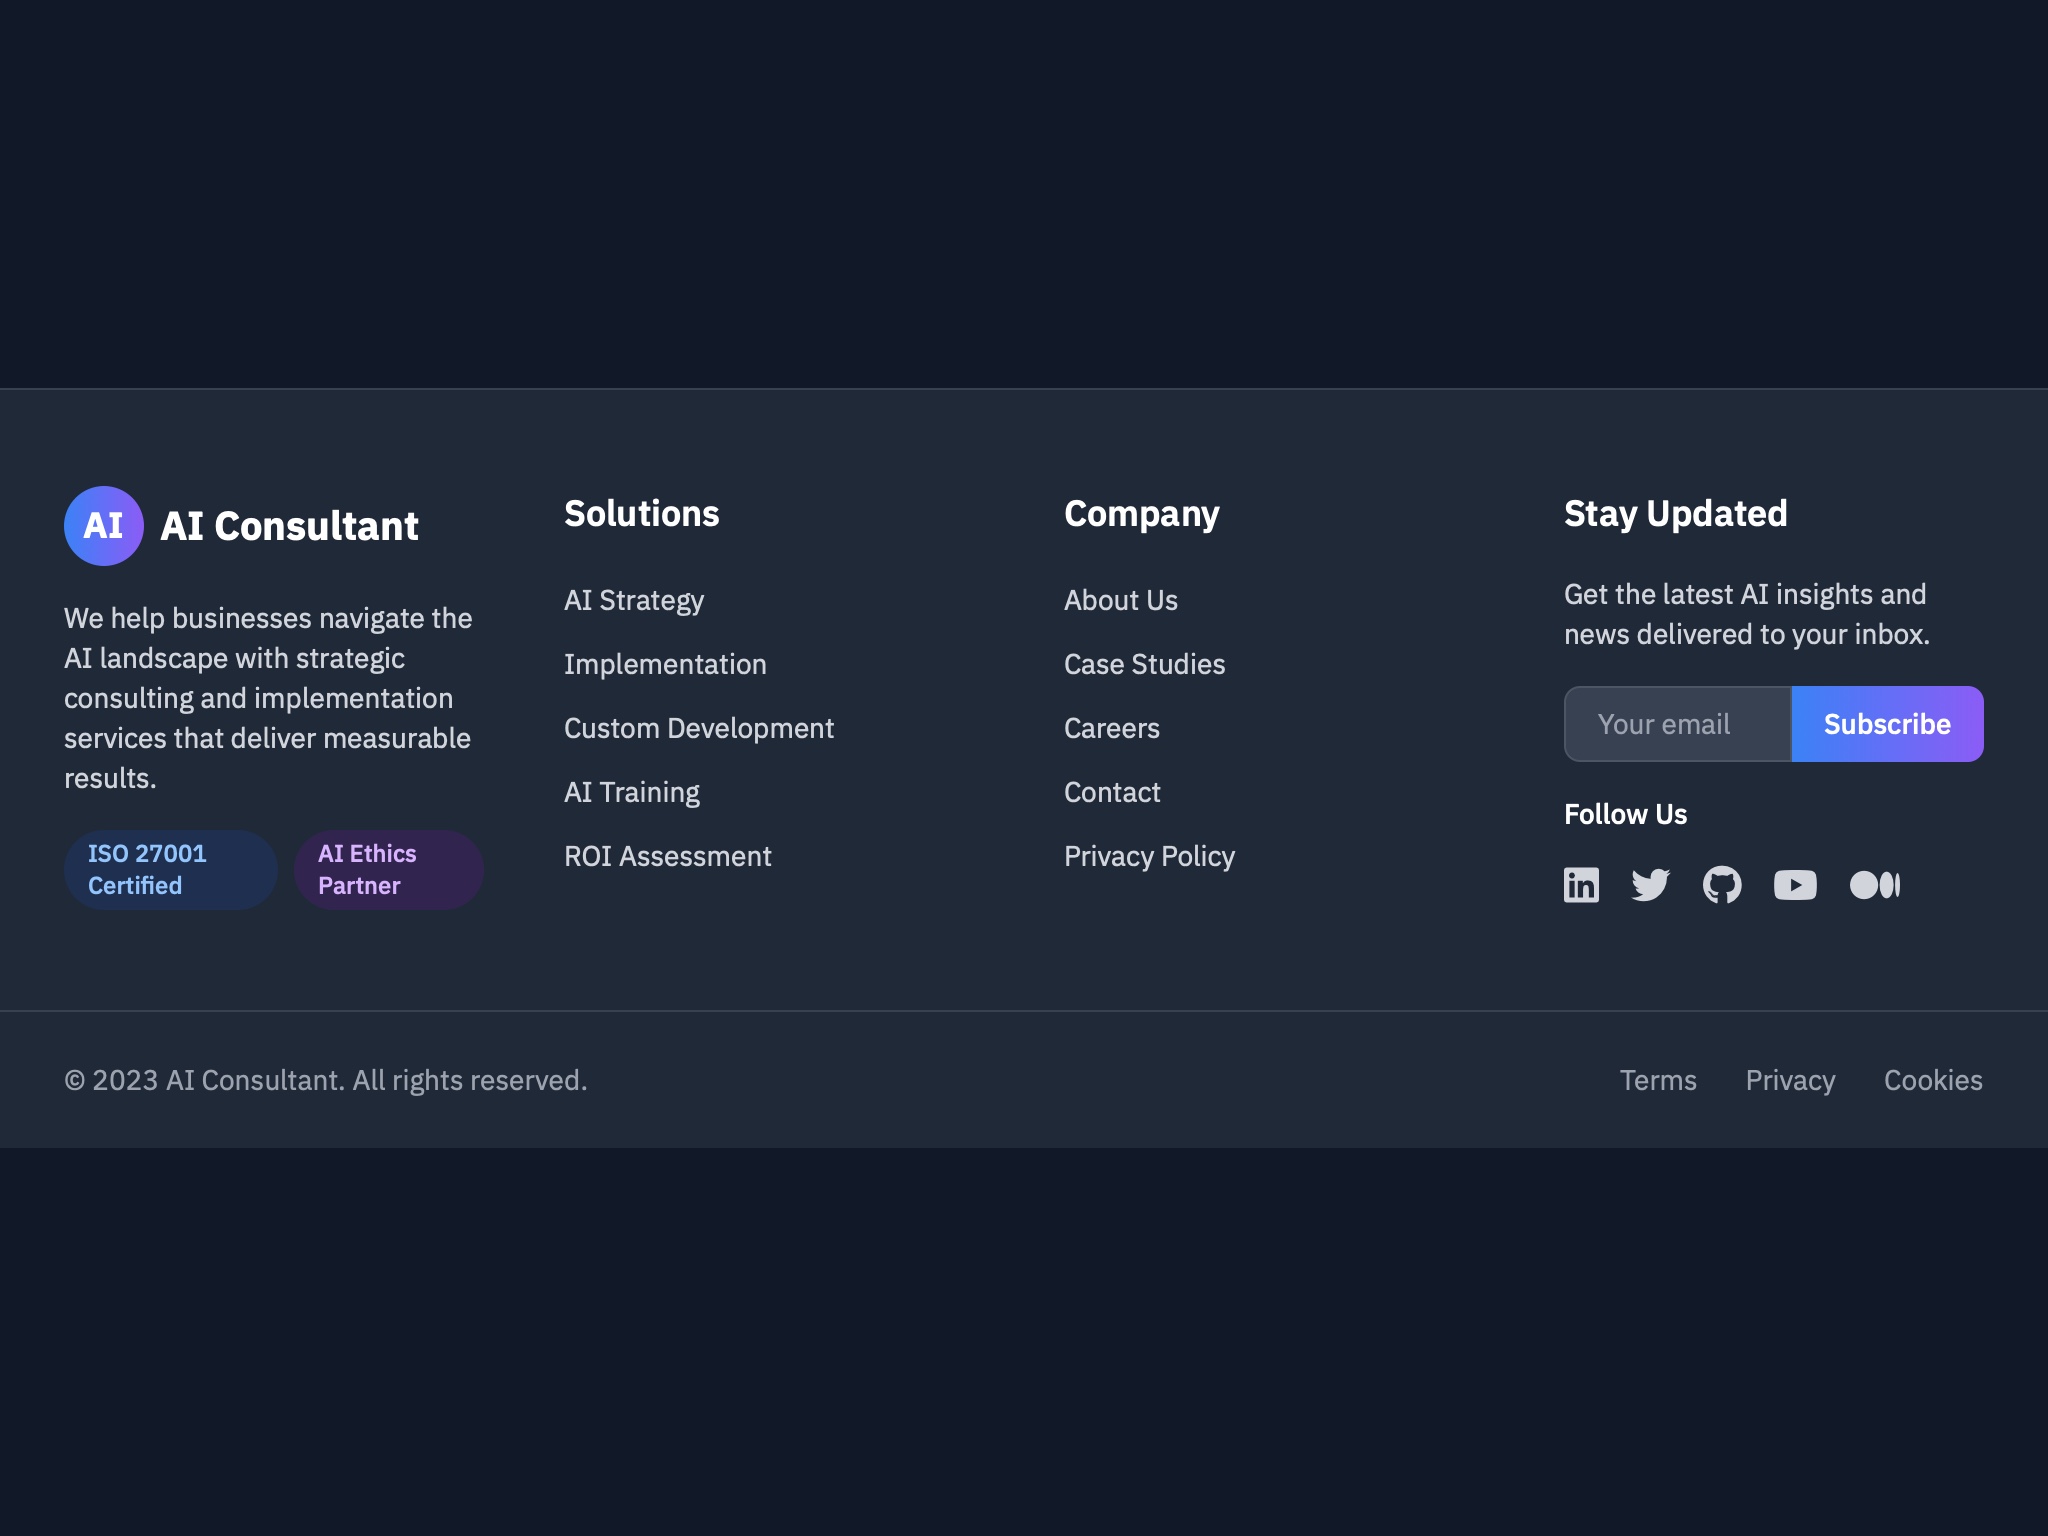Open the Contact page link
This screenshot has width=2048, height=1536.
(x=1112, y=791)
